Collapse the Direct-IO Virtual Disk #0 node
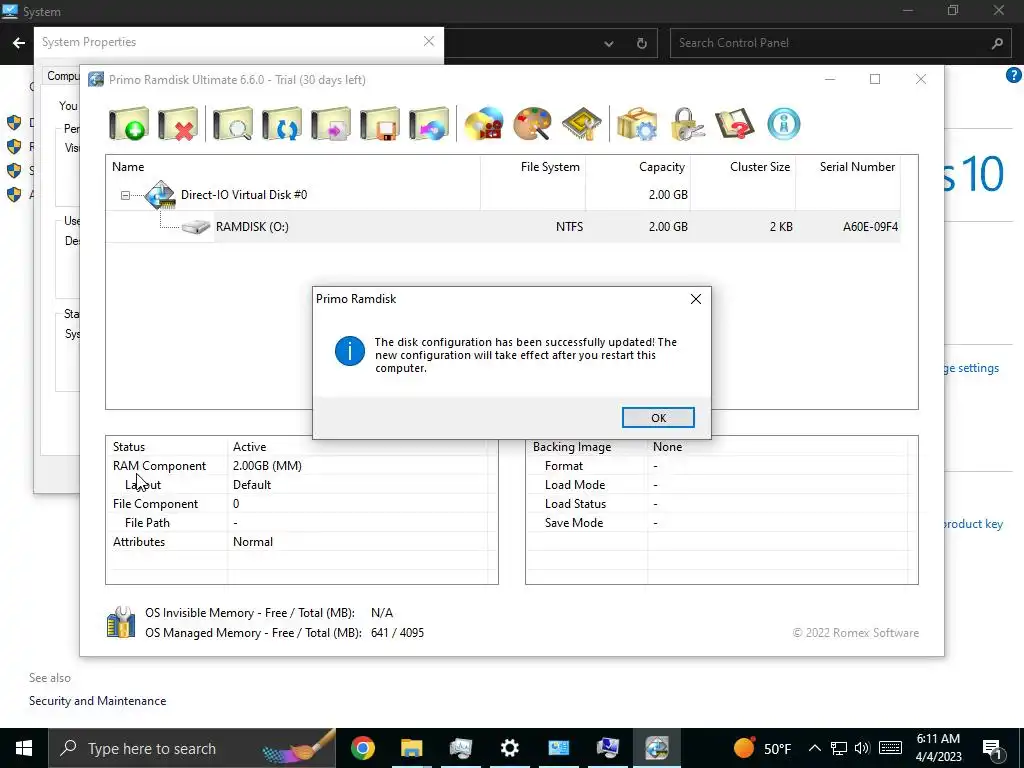This screenshot has height=768, width=1024. click(125, 195)
